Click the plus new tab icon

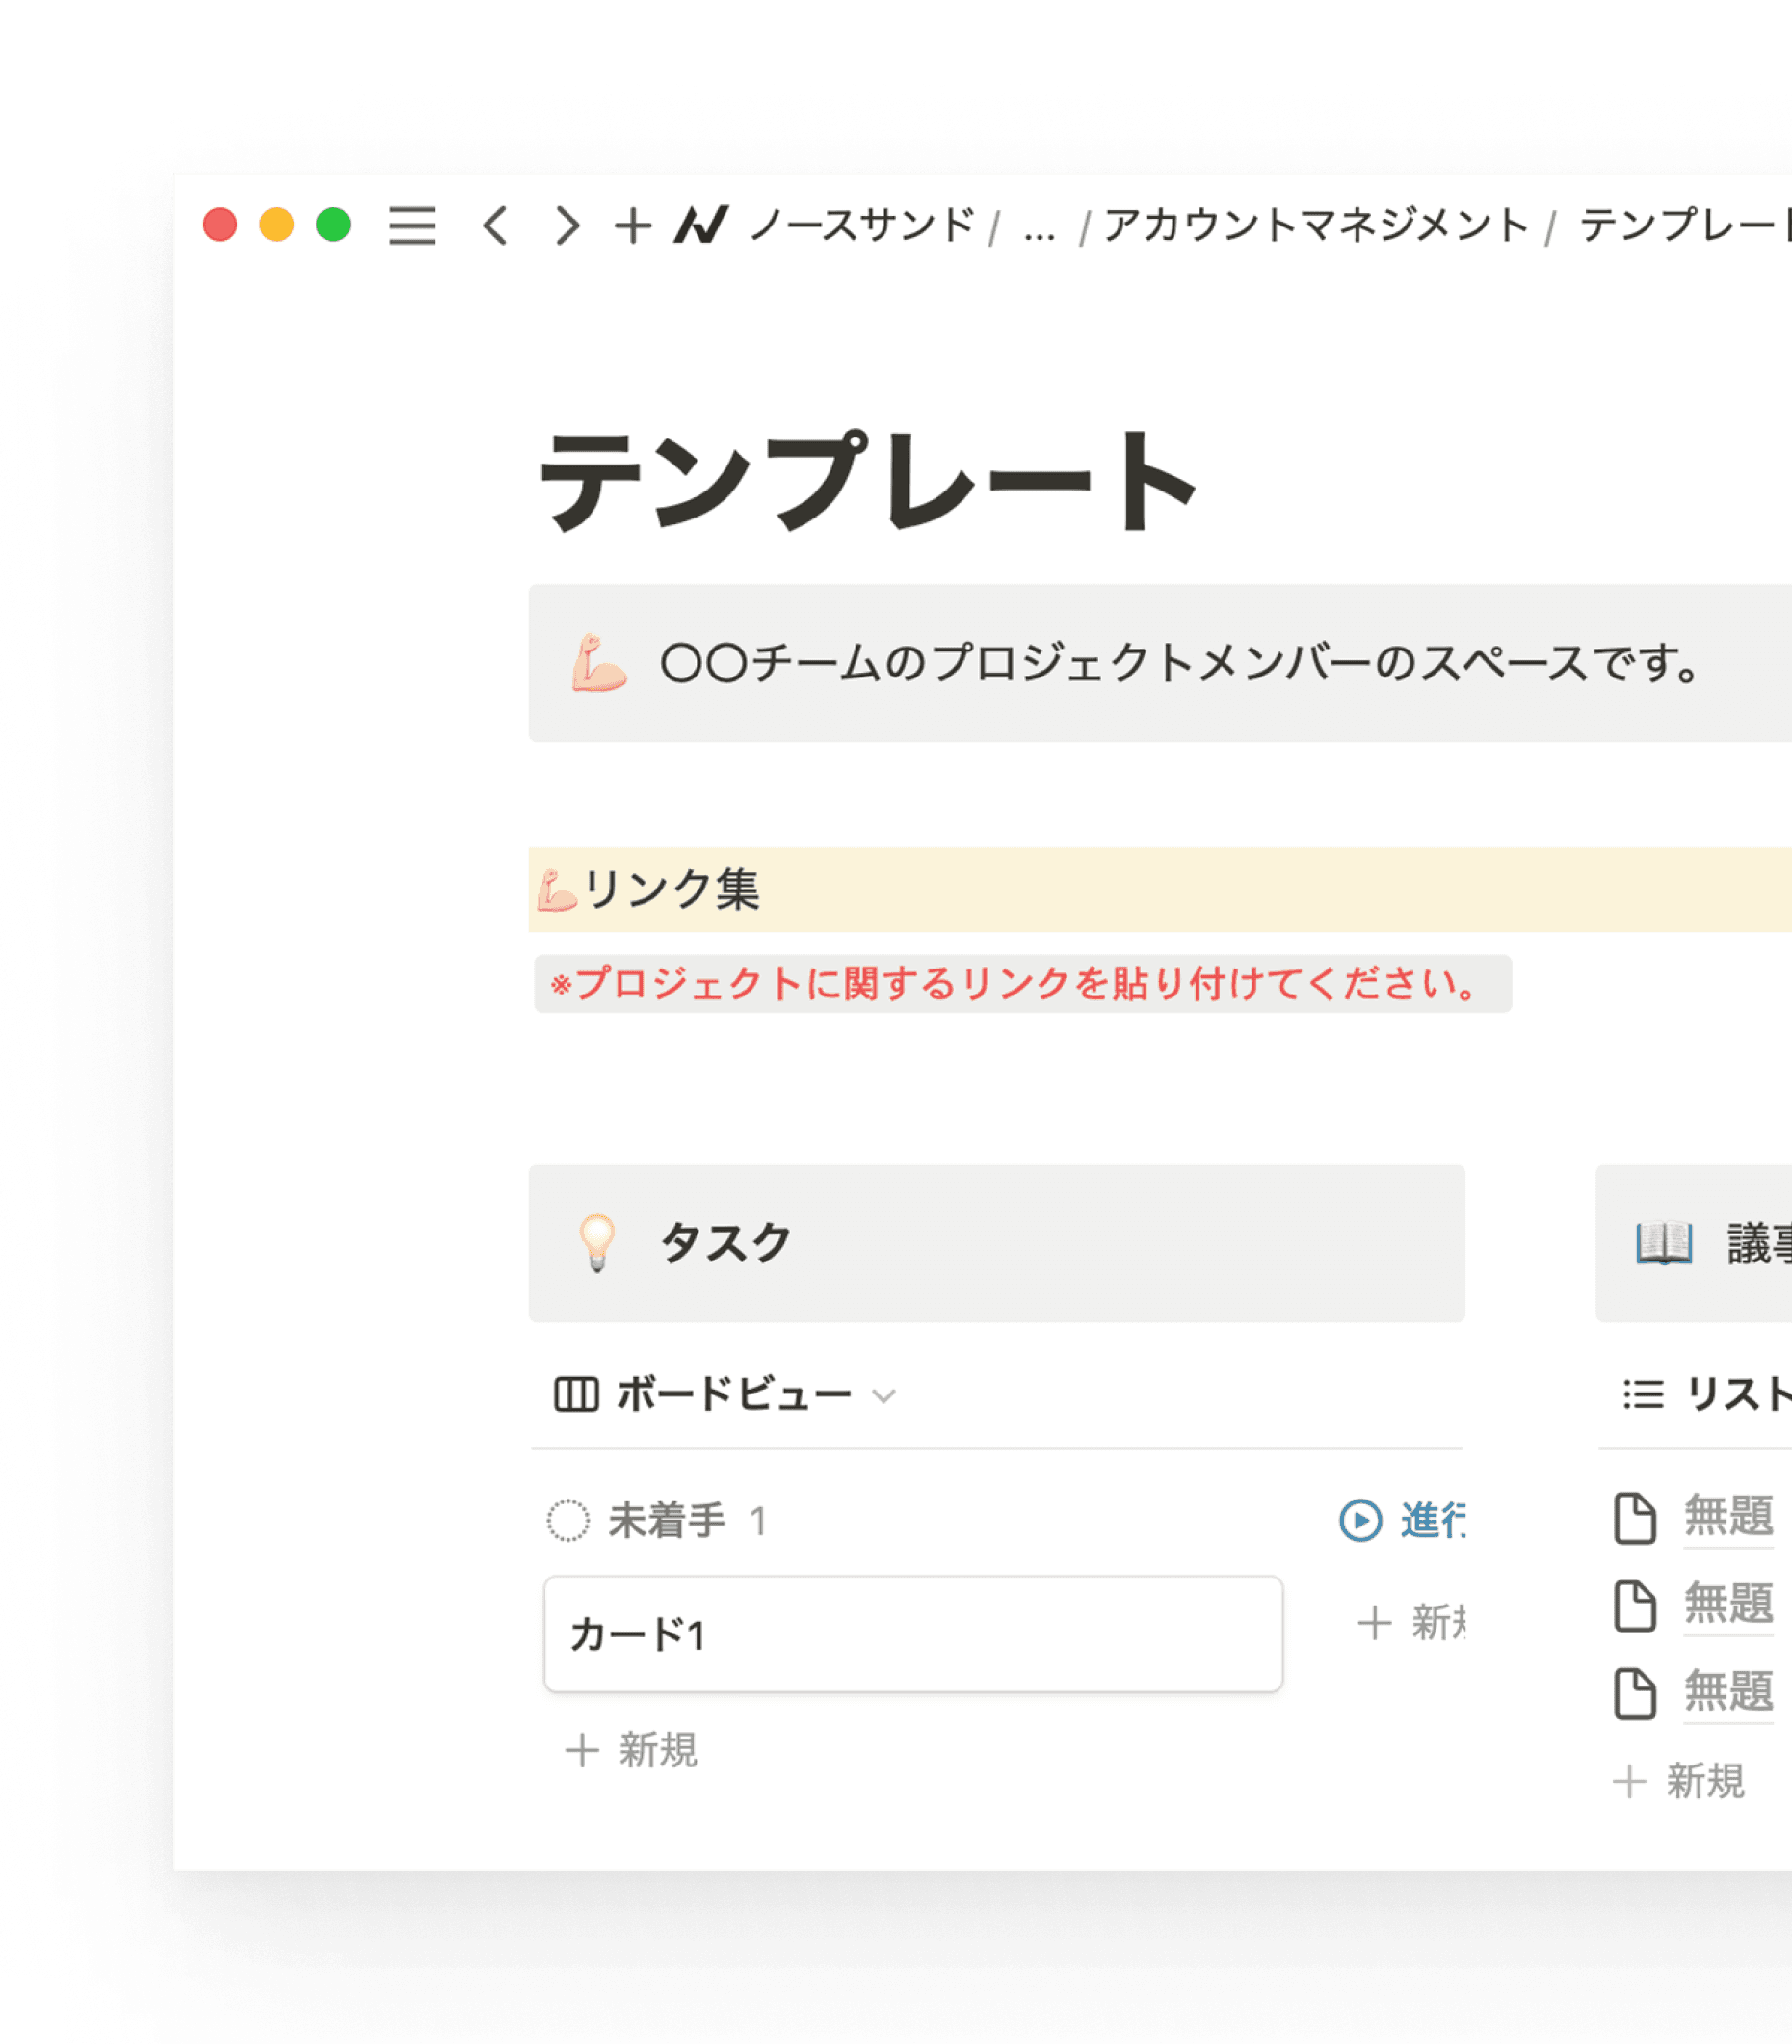point(632,226)
